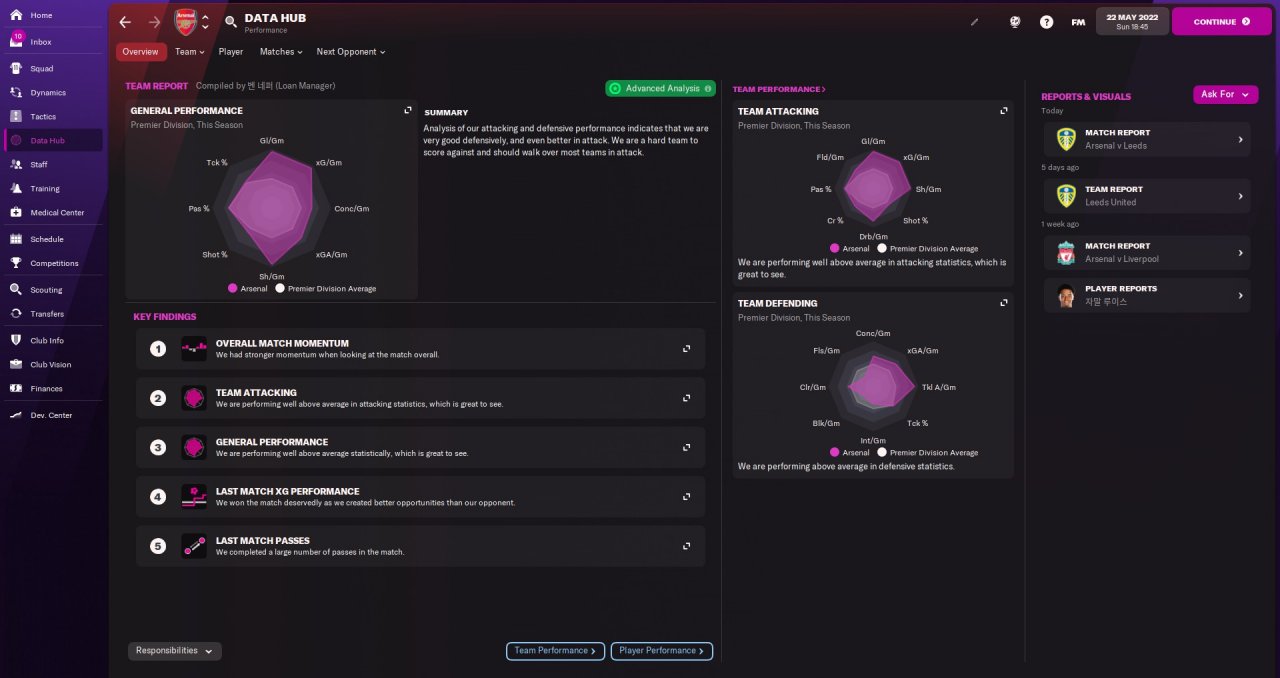Open the Club Info sidebar icon
Screen dimensions: 1280x678
click(16, 341)
